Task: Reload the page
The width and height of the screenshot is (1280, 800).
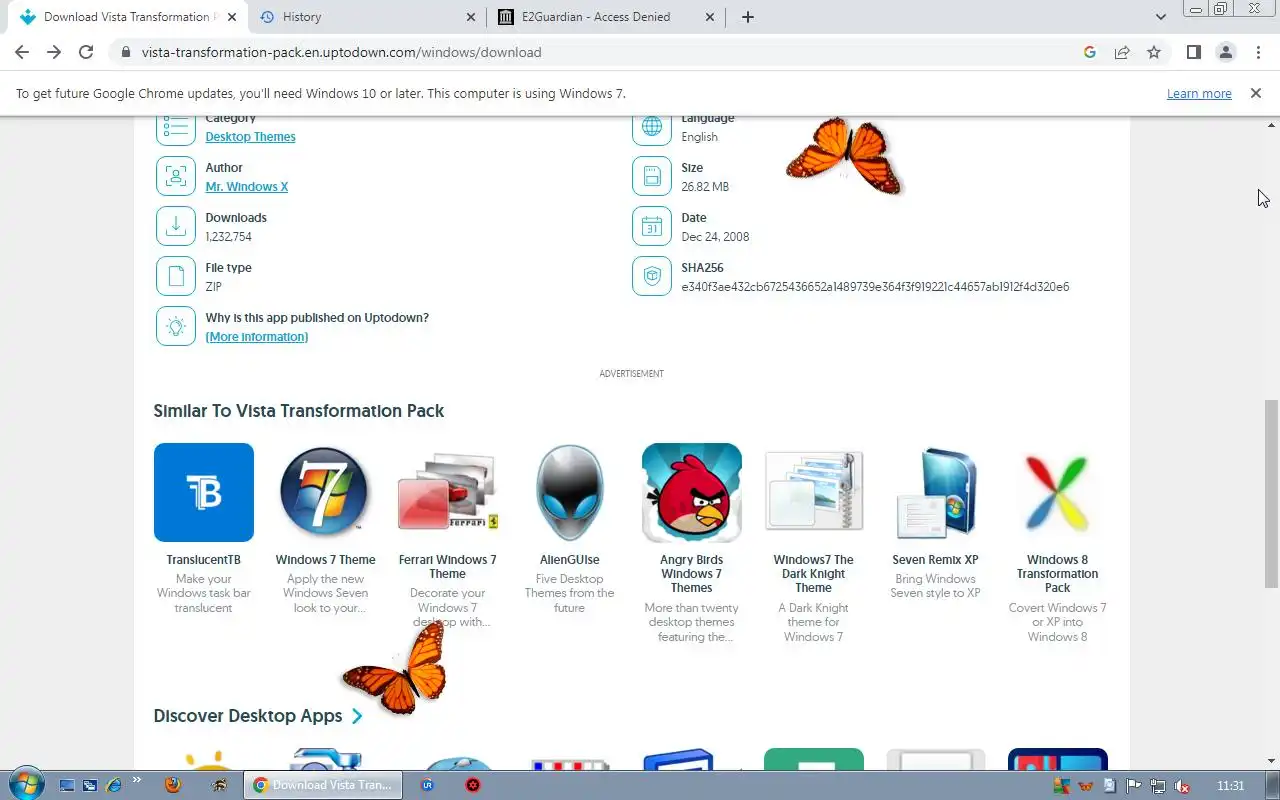Action: 86,52
